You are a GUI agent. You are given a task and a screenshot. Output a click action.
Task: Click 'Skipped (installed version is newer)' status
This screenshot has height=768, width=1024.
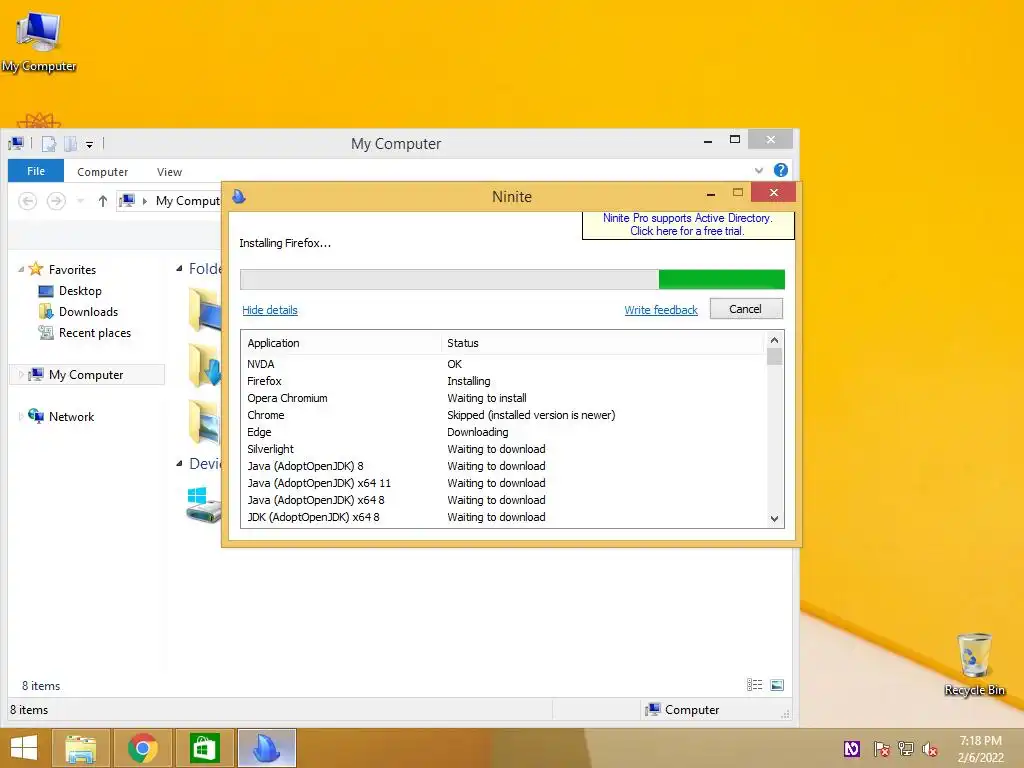pyautogui.click(x=531, y=415)
